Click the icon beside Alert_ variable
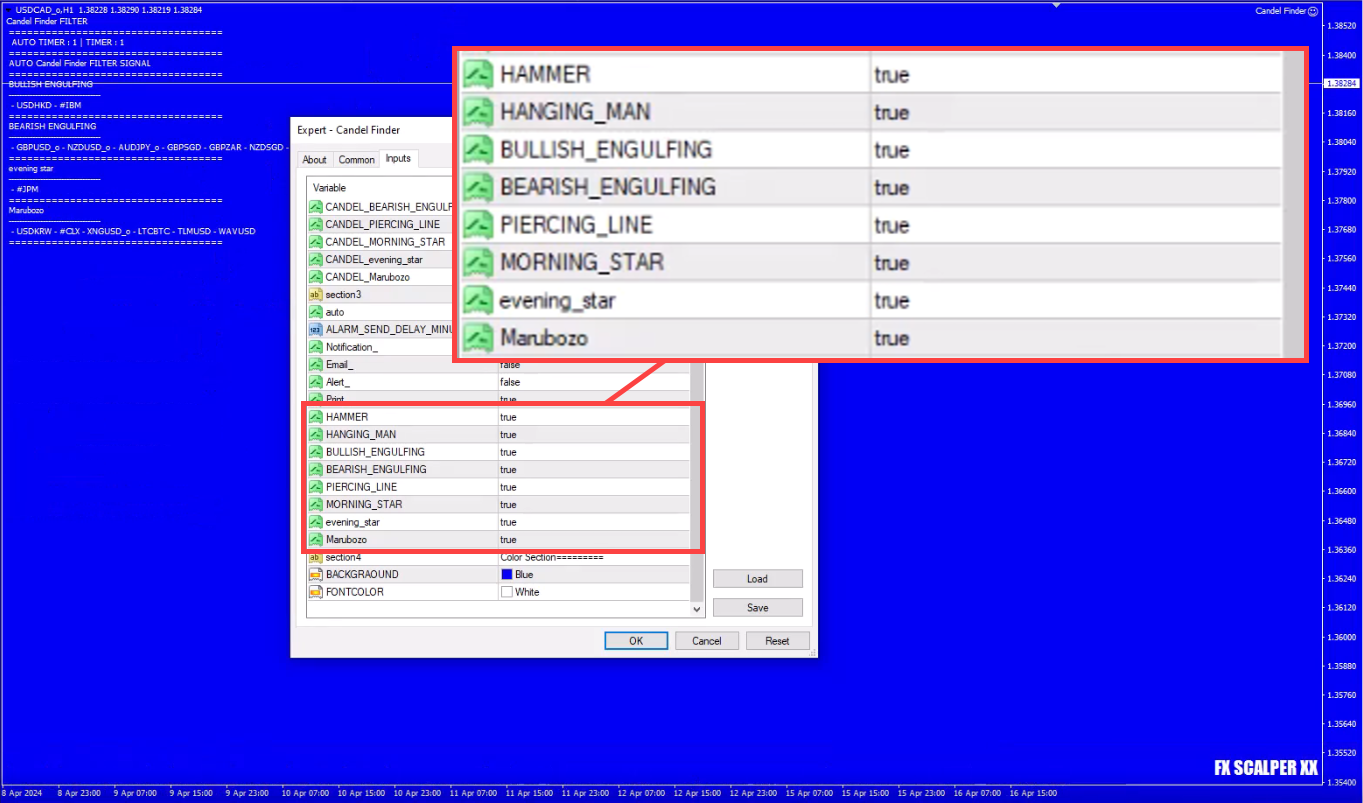This screenshot has height=803, width=1363. pyautogui.click(x=315, y=382)
